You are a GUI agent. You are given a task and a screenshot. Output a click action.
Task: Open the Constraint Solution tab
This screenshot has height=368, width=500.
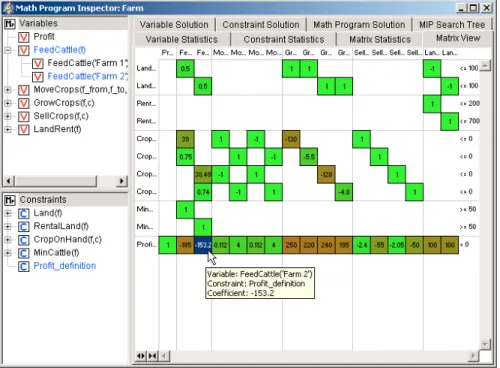(x=261, y=25)
